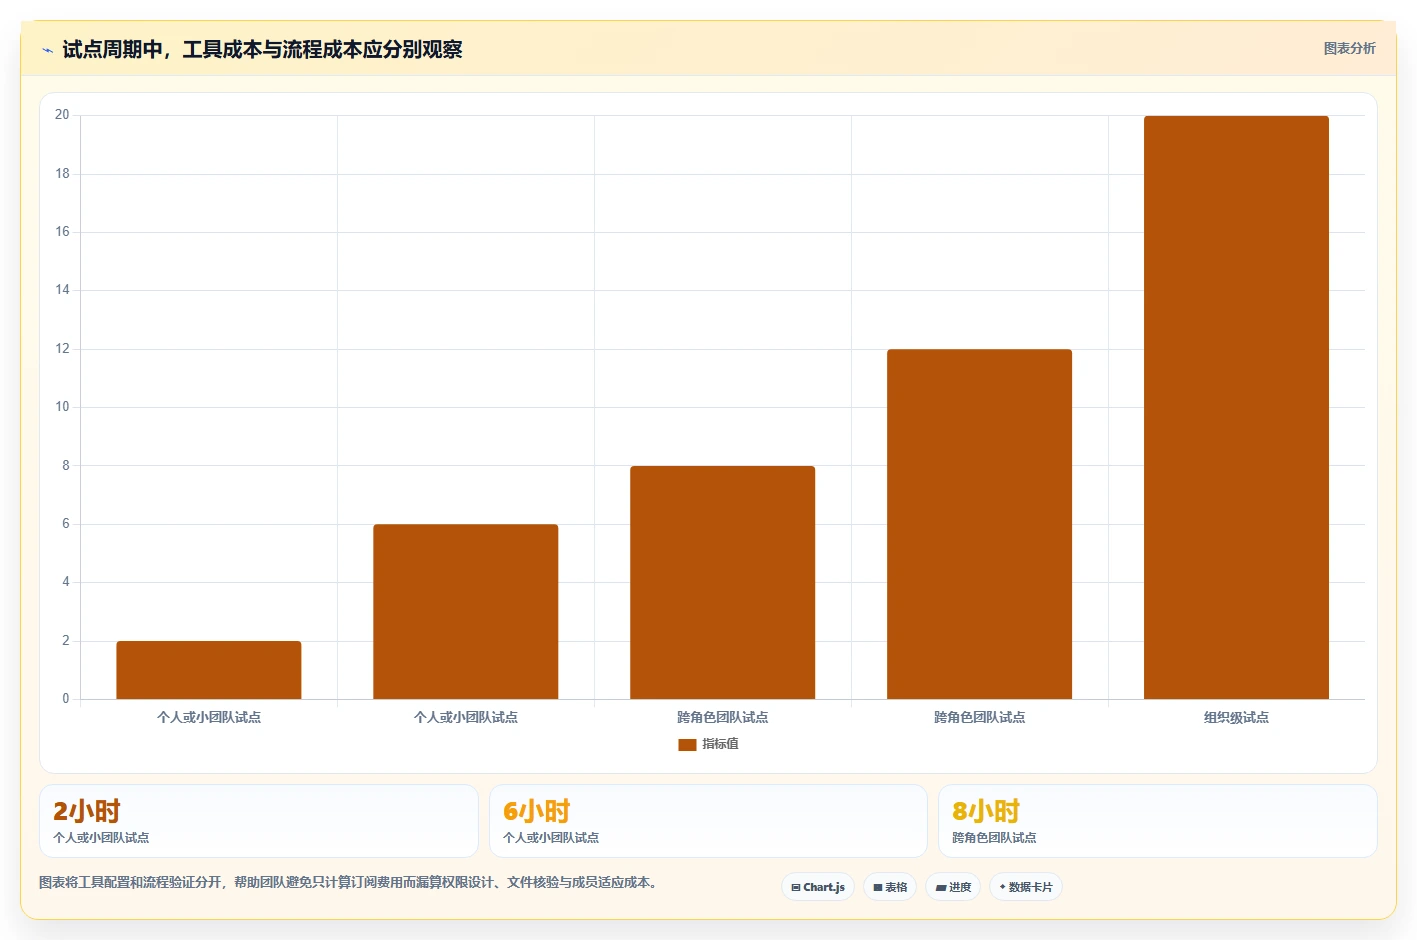
Task: Click the bar reaching value 2
Action: [x=208, y=670]
